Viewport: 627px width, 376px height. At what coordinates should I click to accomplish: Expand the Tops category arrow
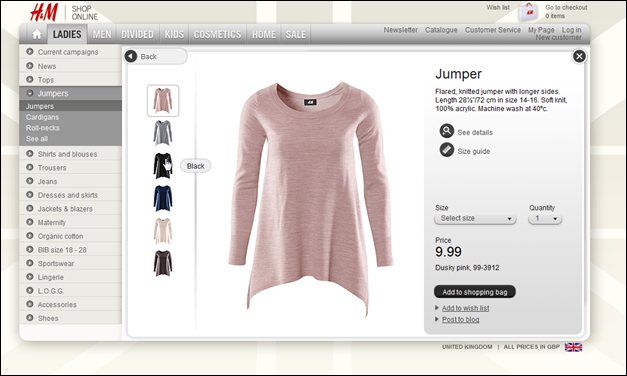click(x=30, y=79)
